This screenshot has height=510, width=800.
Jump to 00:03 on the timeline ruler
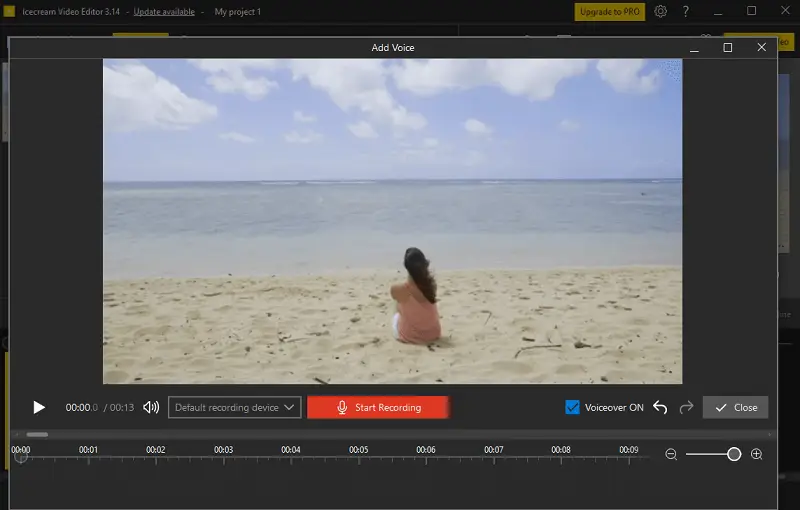pos(223,450)
